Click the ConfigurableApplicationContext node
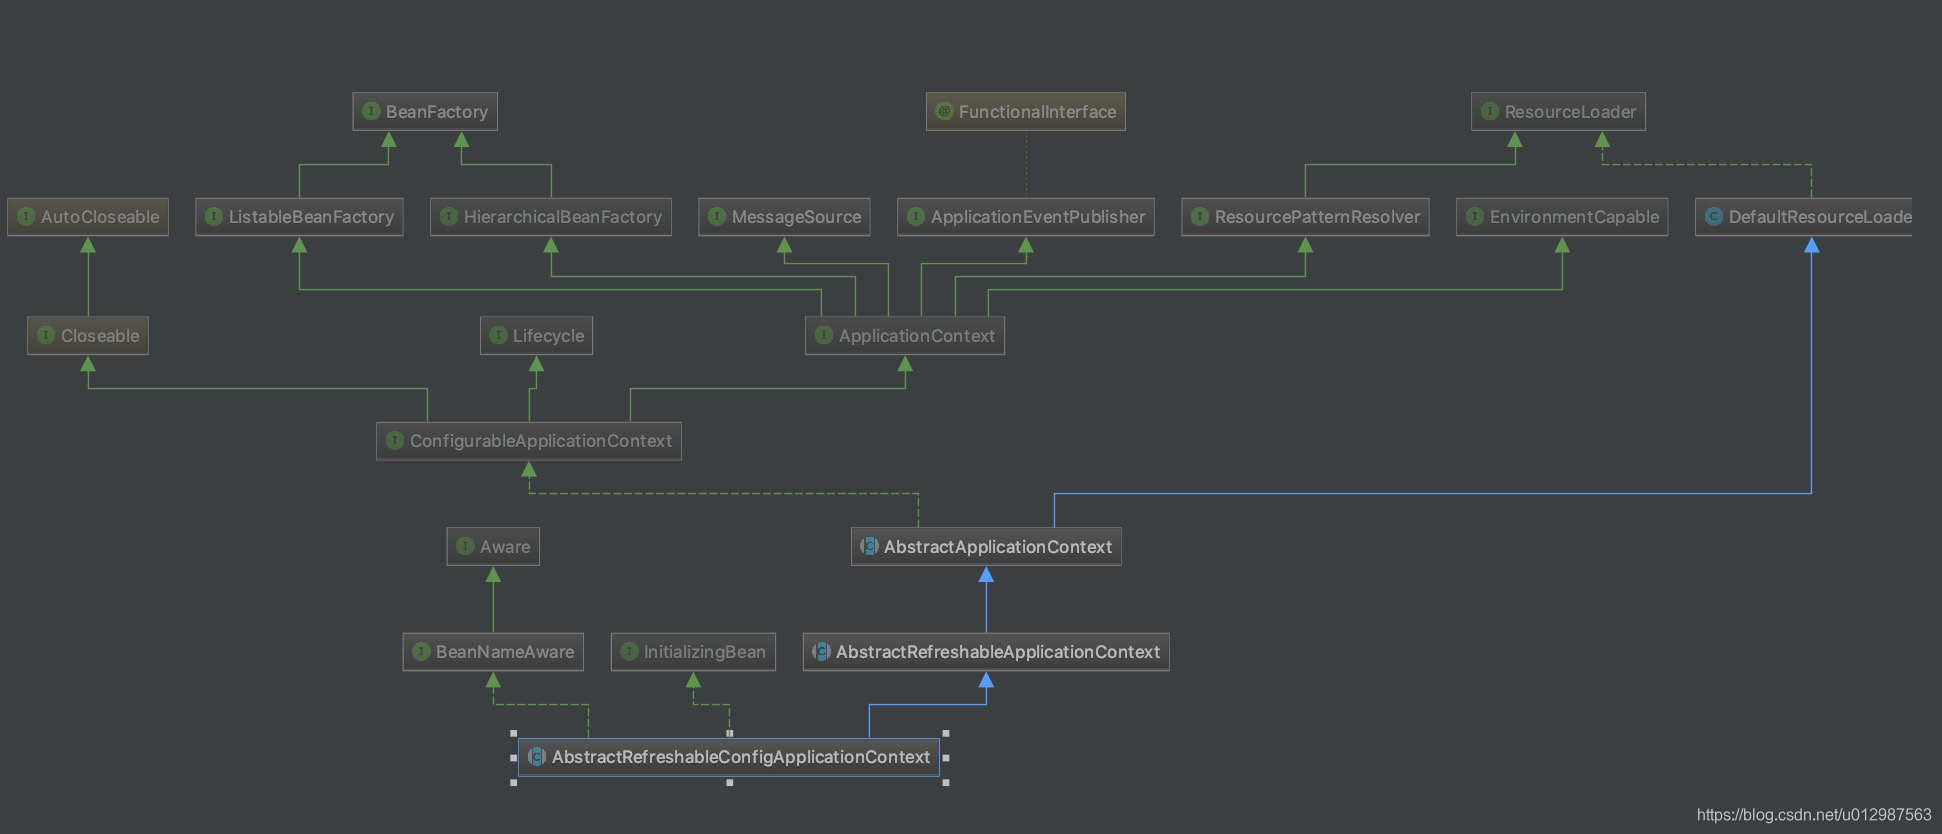This screenshot has width=1942, height=834. pyautogui.click(x=529, y=441)
